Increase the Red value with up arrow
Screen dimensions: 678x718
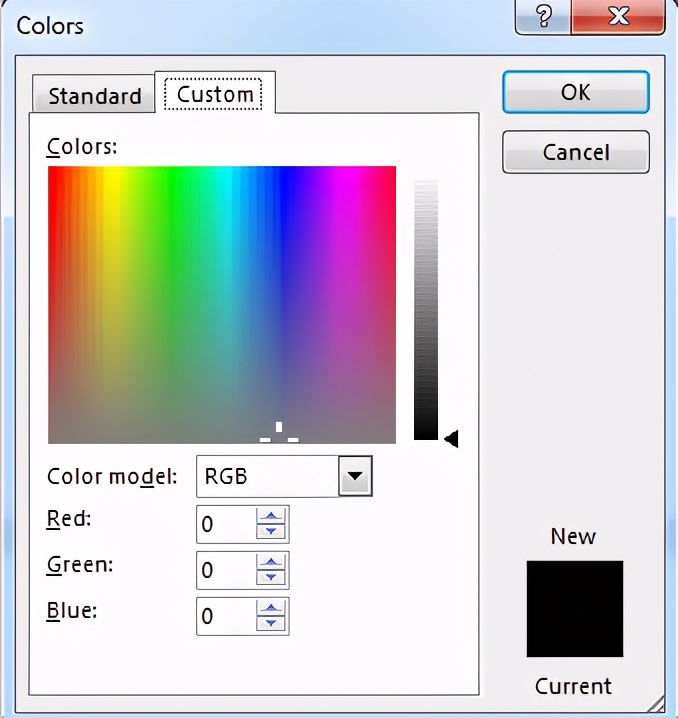tap(272, 516)
